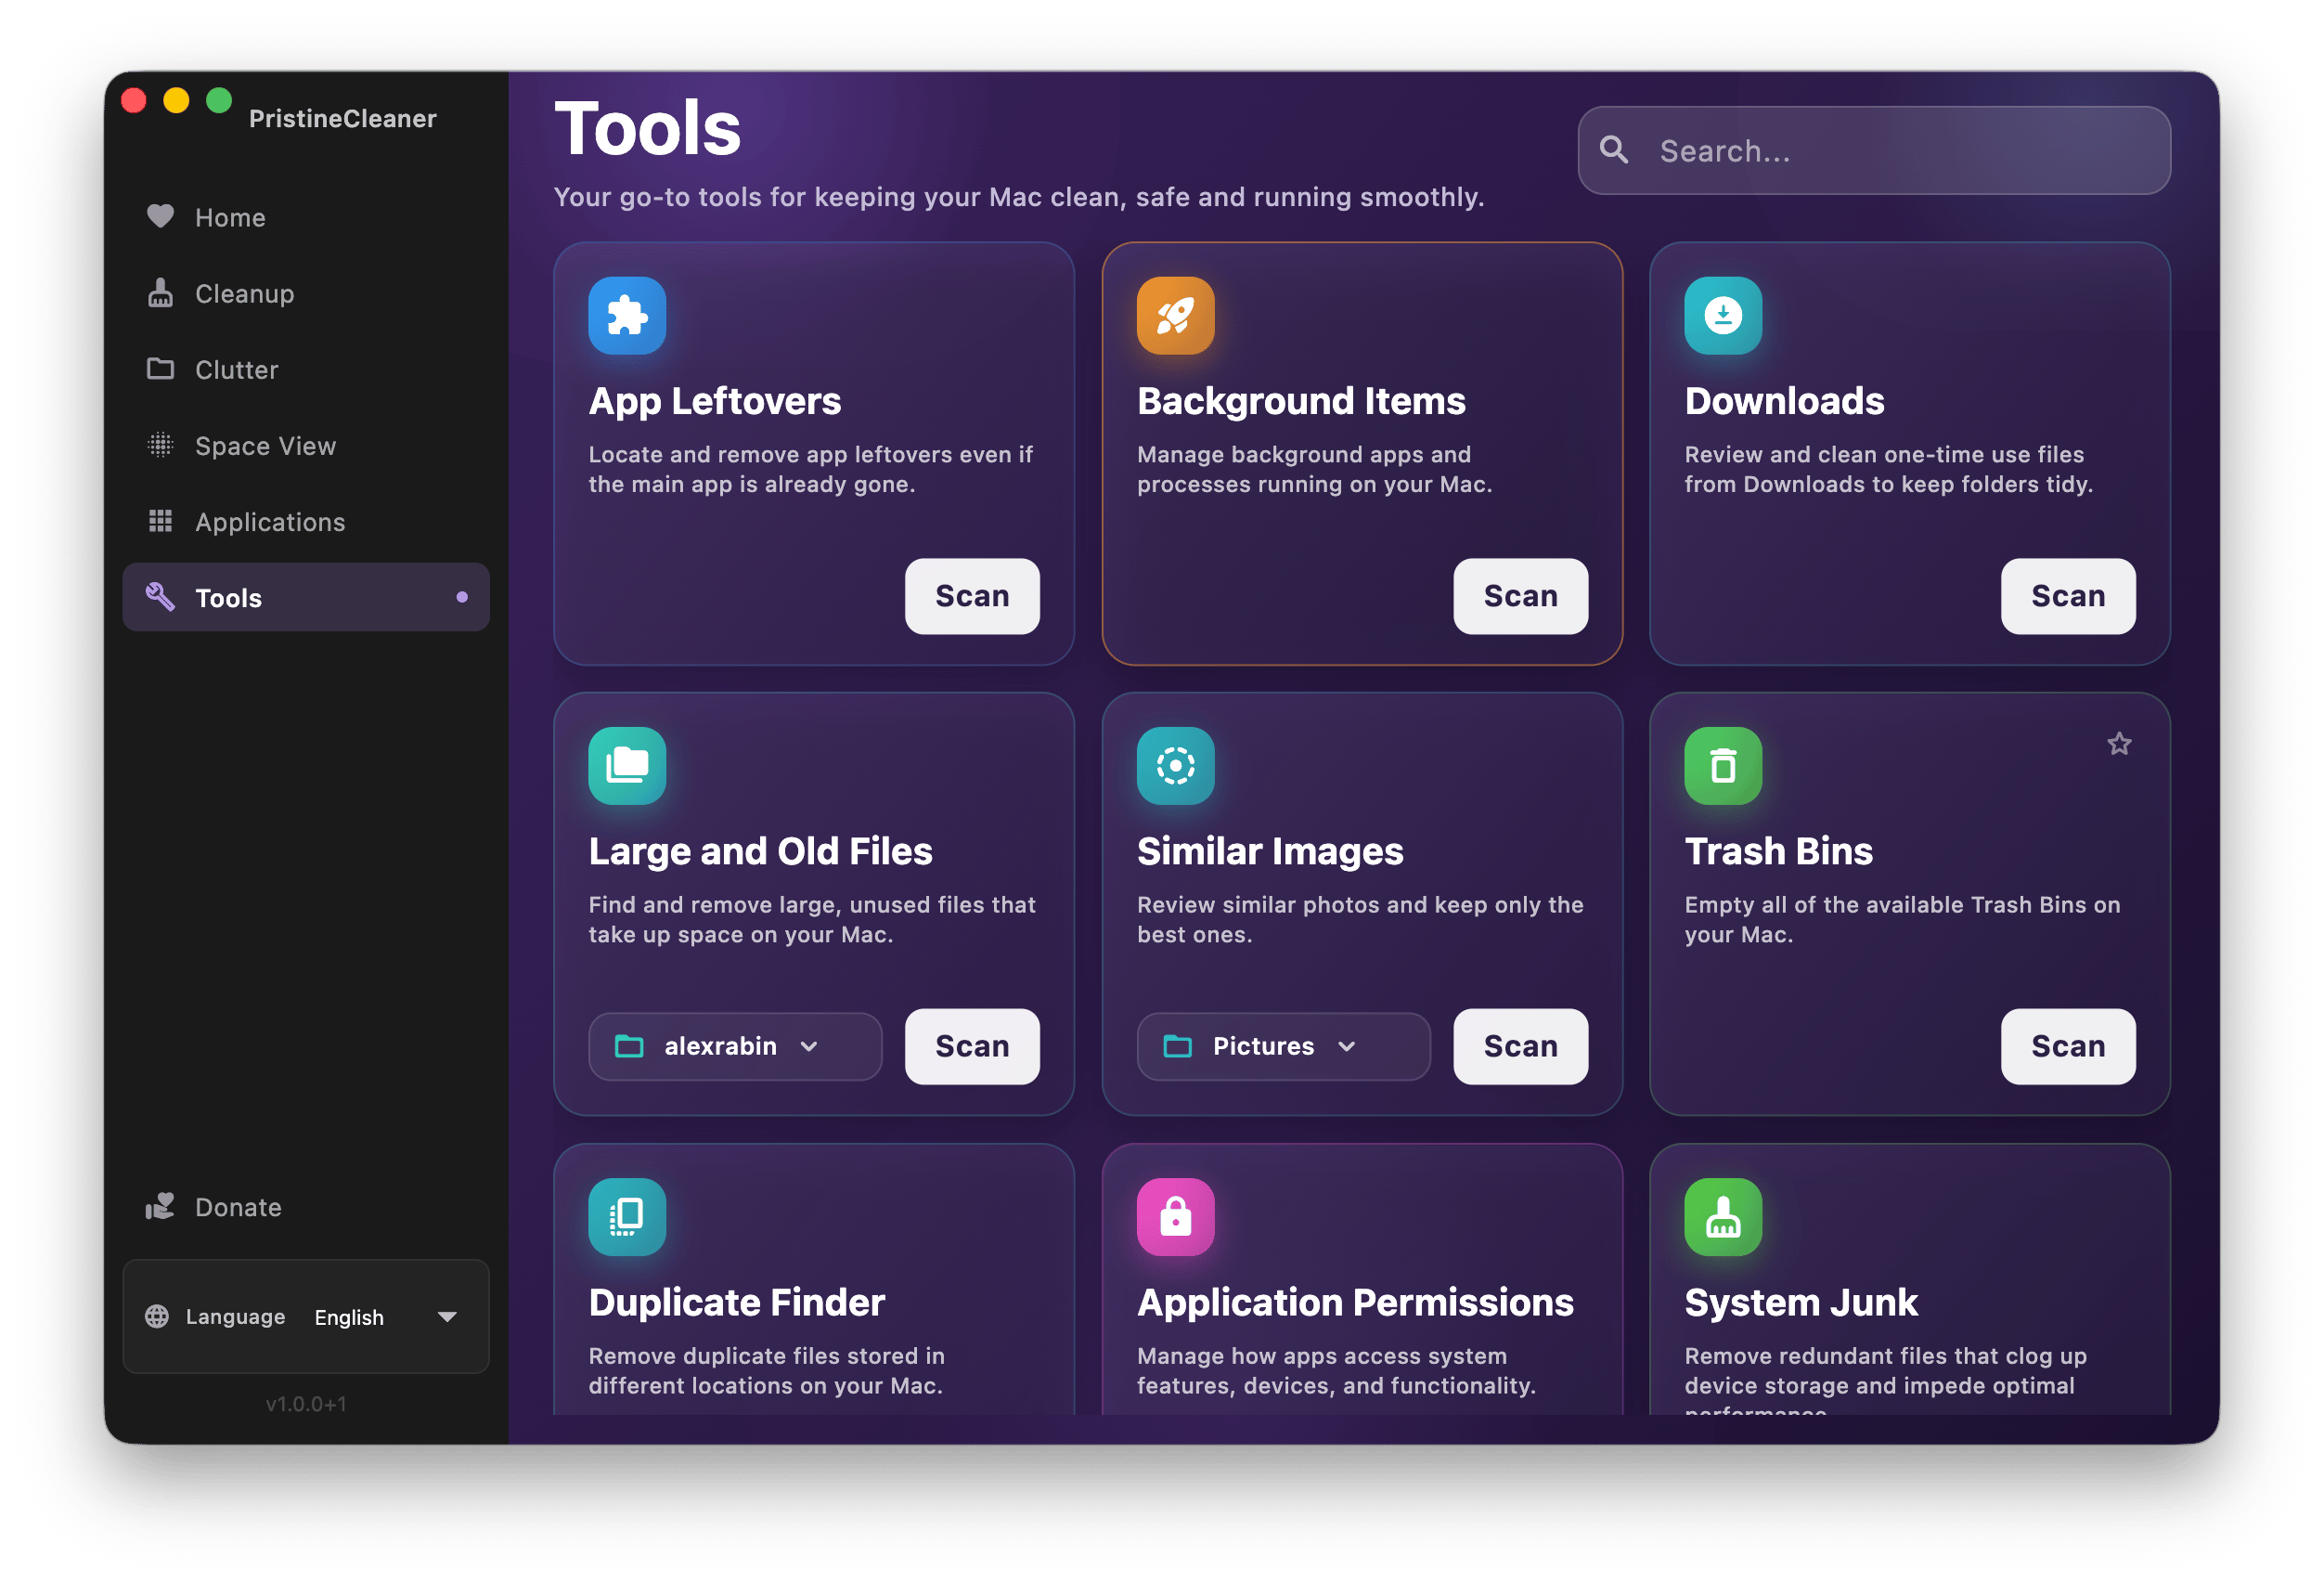The width and height of the screenshot is (2324, 1582).
Task: Click the Trash Bins green icon
Action: point(1722,766)
